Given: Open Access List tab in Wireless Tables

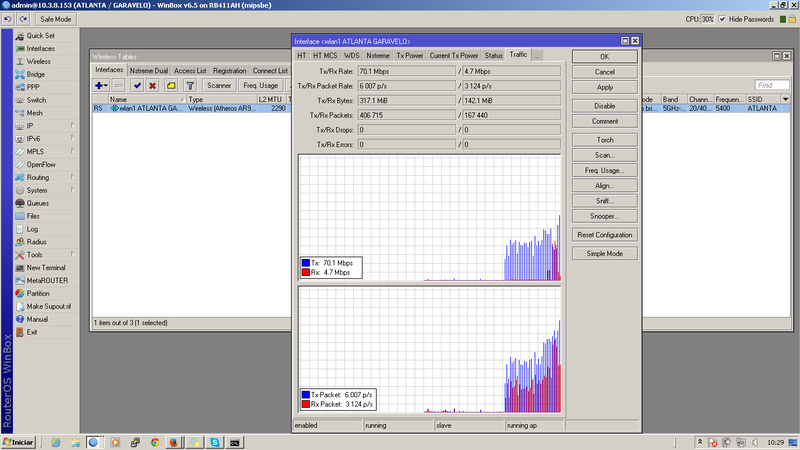Looking at the screenshot, I should [190, 71].
